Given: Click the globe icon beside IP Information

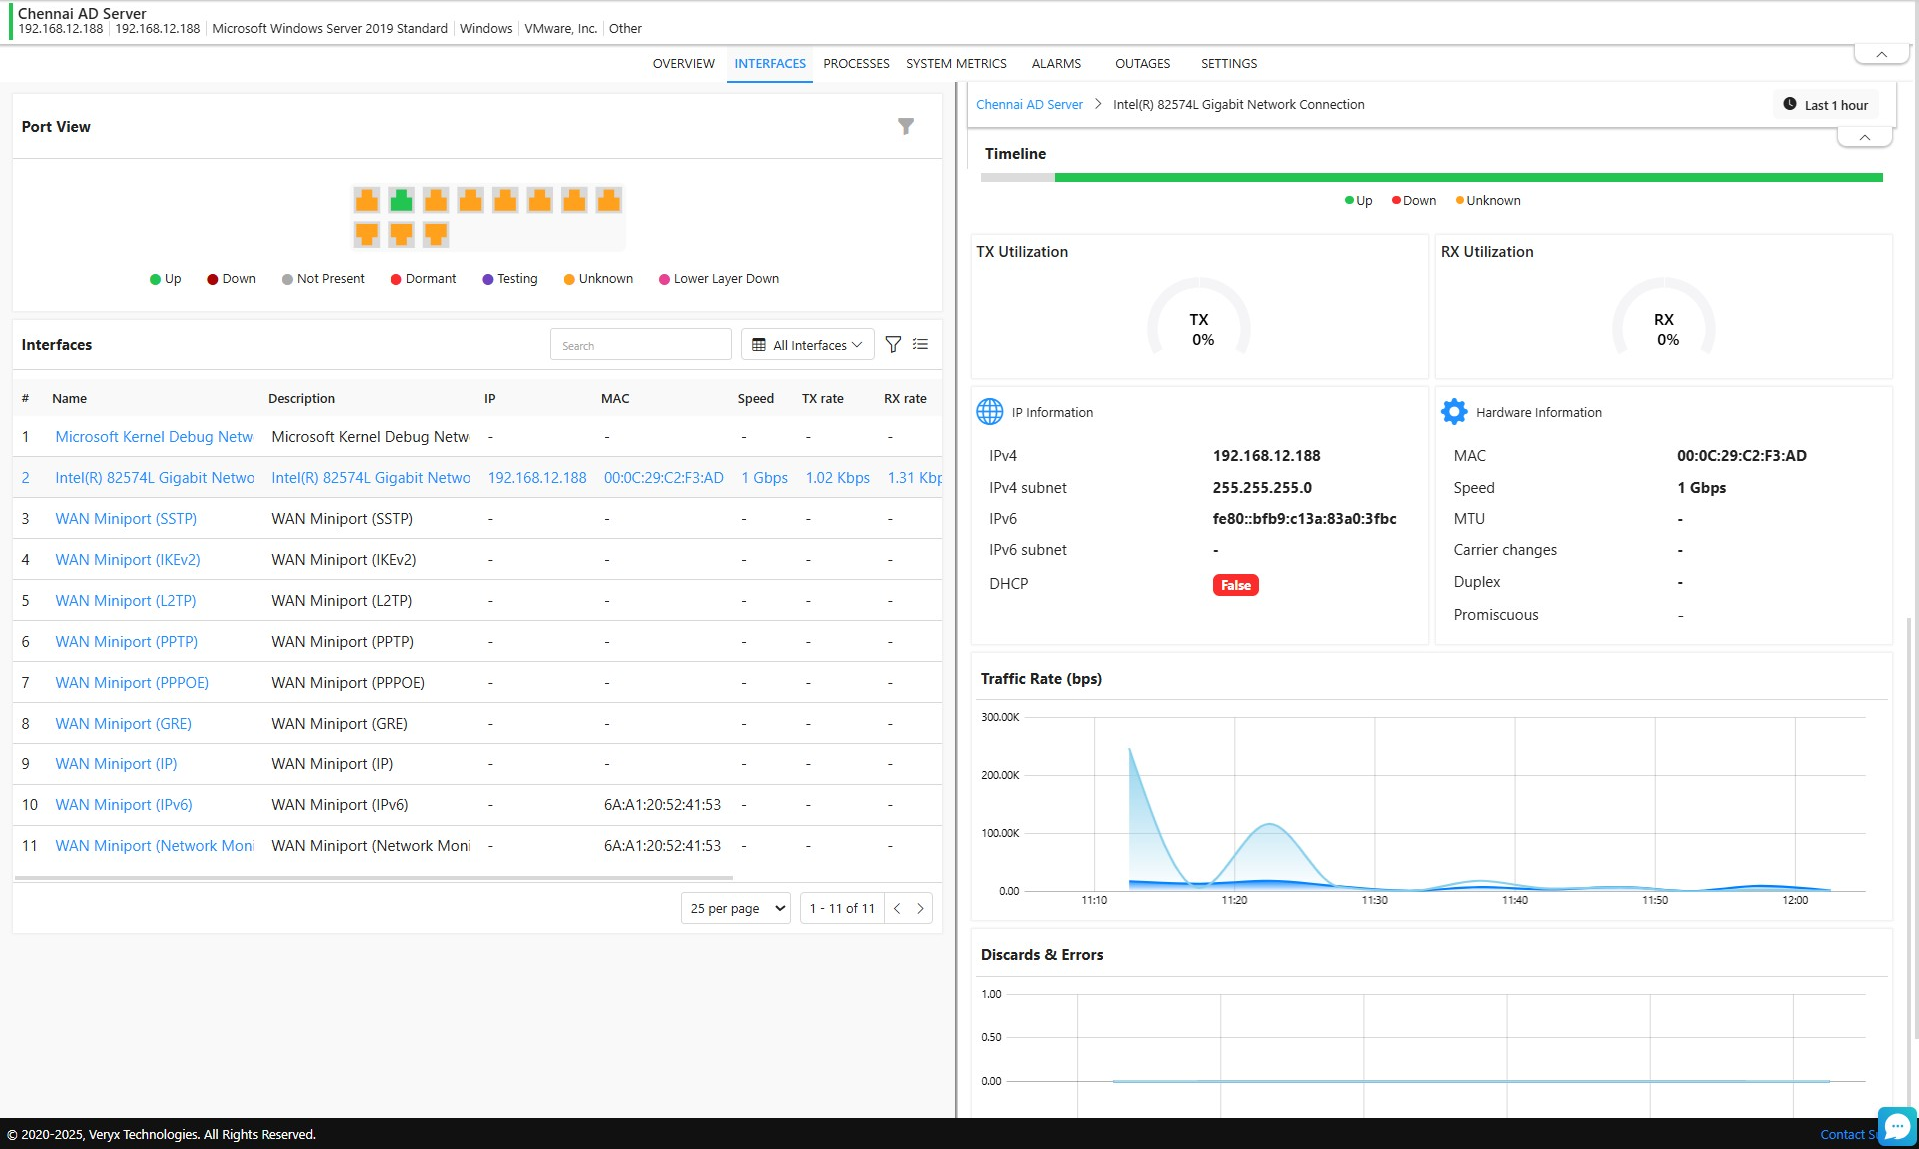Looking at the screenshot, I should [x=989, y=412].
